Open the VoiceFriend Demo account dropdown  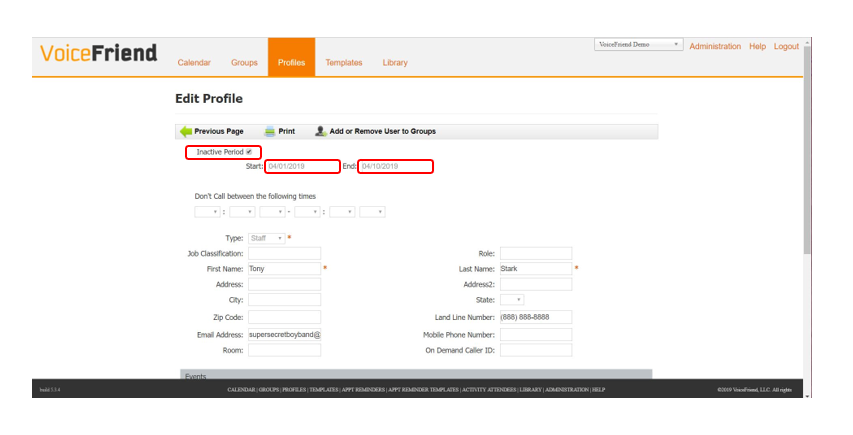tap(638, 45)
